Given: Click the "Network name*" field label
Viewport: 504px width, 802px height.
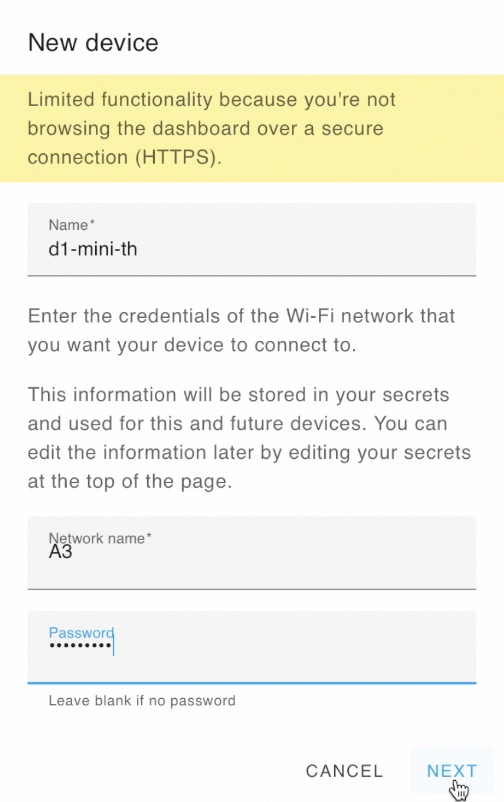Looking at the screenshot, I should (100, 538).
